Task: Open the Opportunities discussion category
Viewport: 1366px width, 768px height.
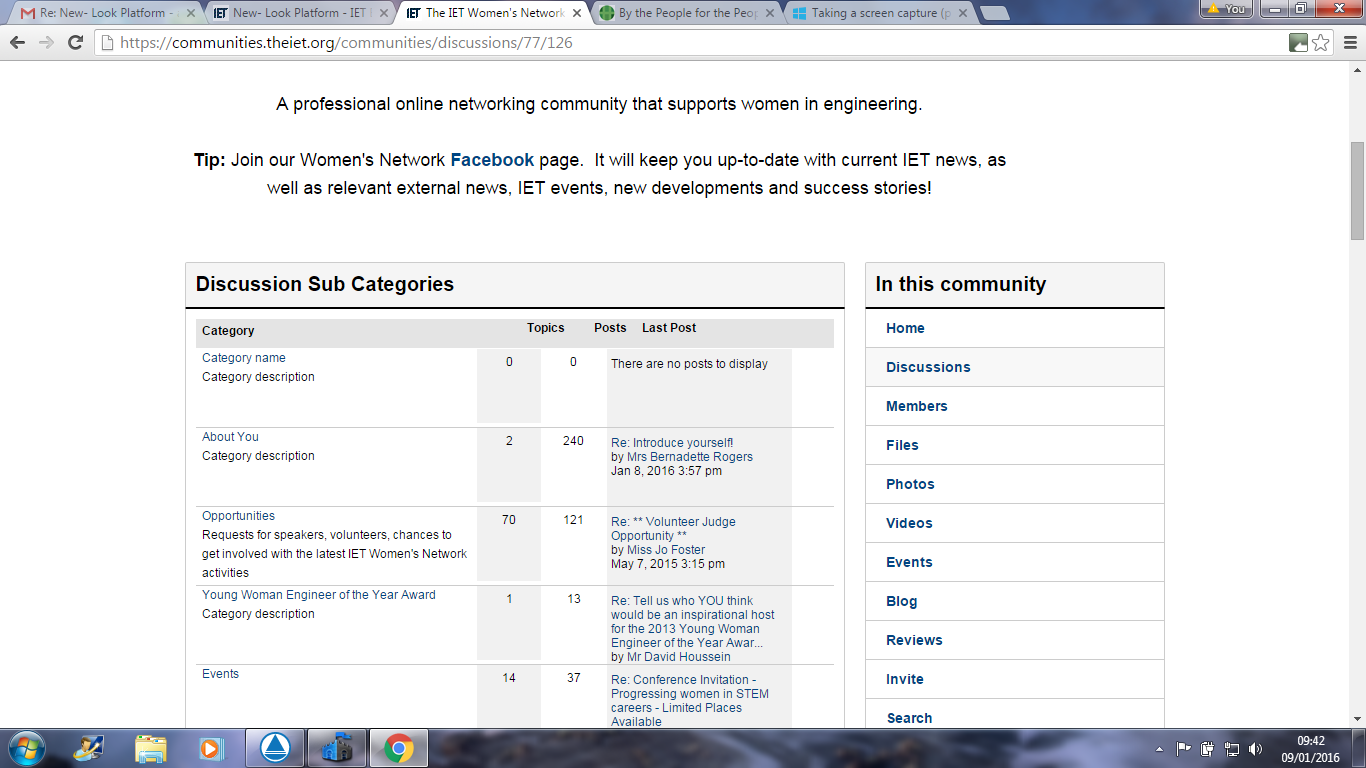Action: (x=238, y=516)
